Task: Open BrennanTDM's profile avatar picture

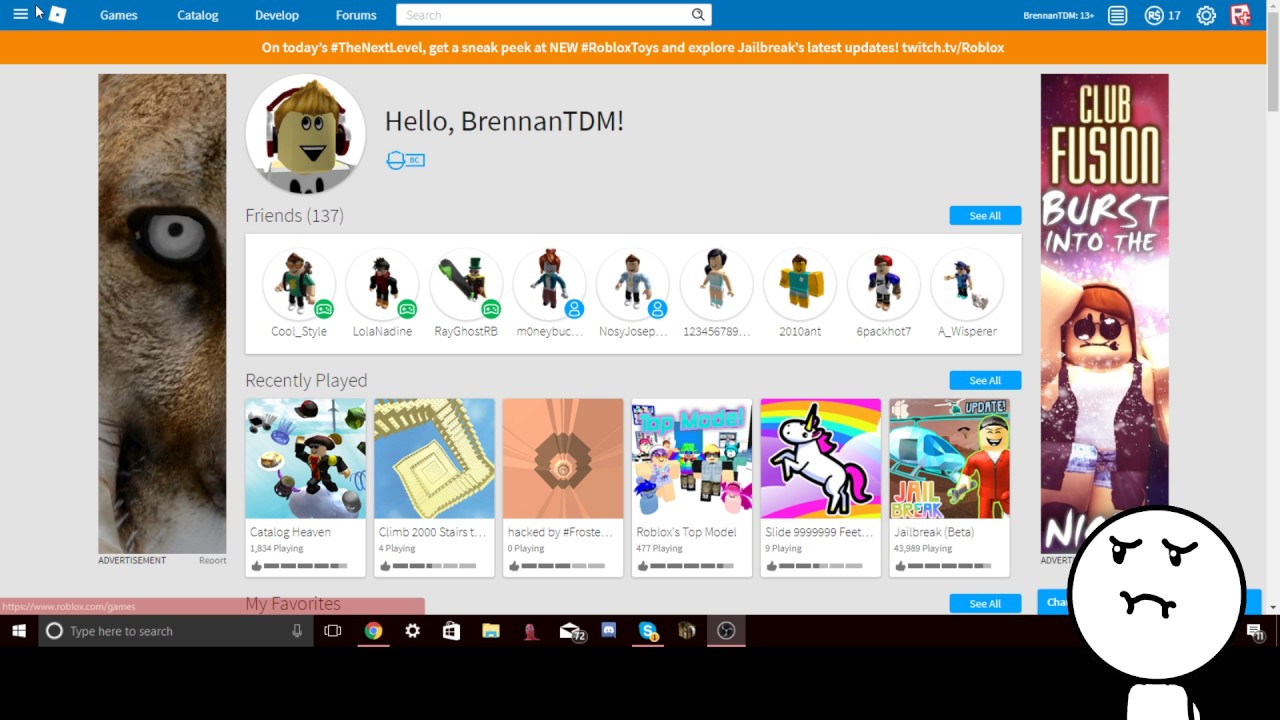Action: tap(306, 134)
